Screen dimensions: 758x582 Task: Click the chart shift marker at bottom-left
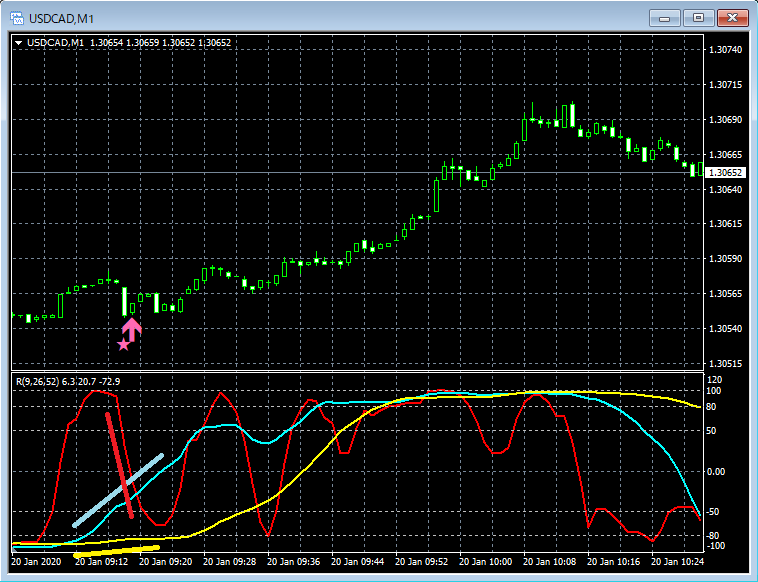(14, 551)
